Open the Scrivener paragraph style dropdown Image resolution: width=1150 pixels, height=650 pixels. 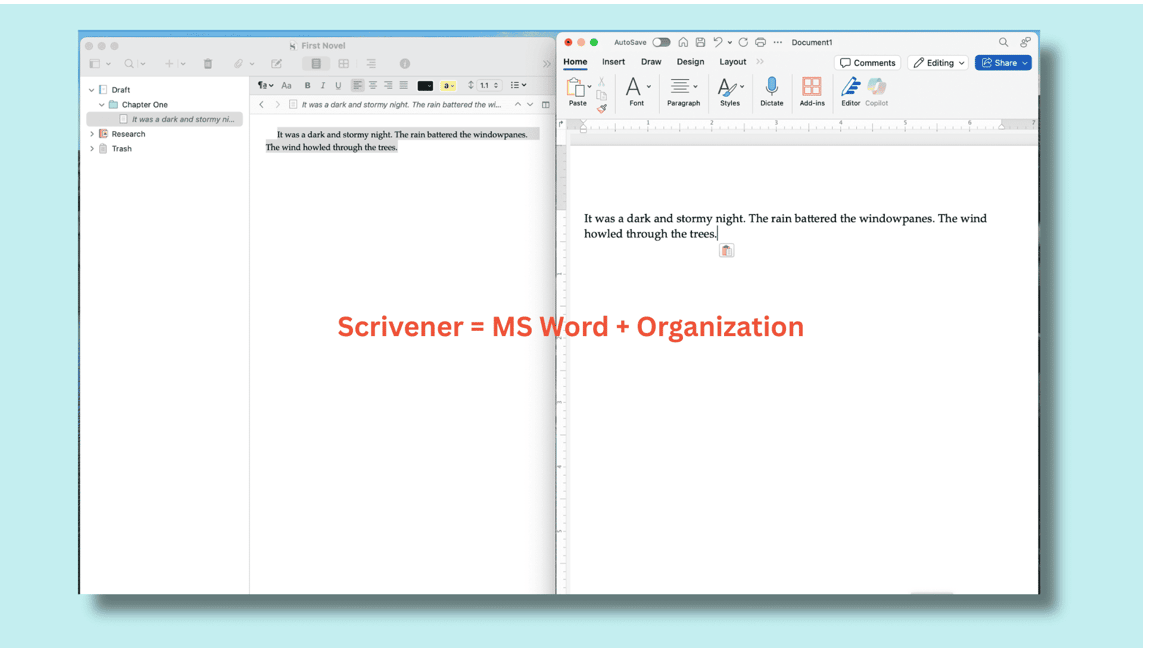point(265,86)
